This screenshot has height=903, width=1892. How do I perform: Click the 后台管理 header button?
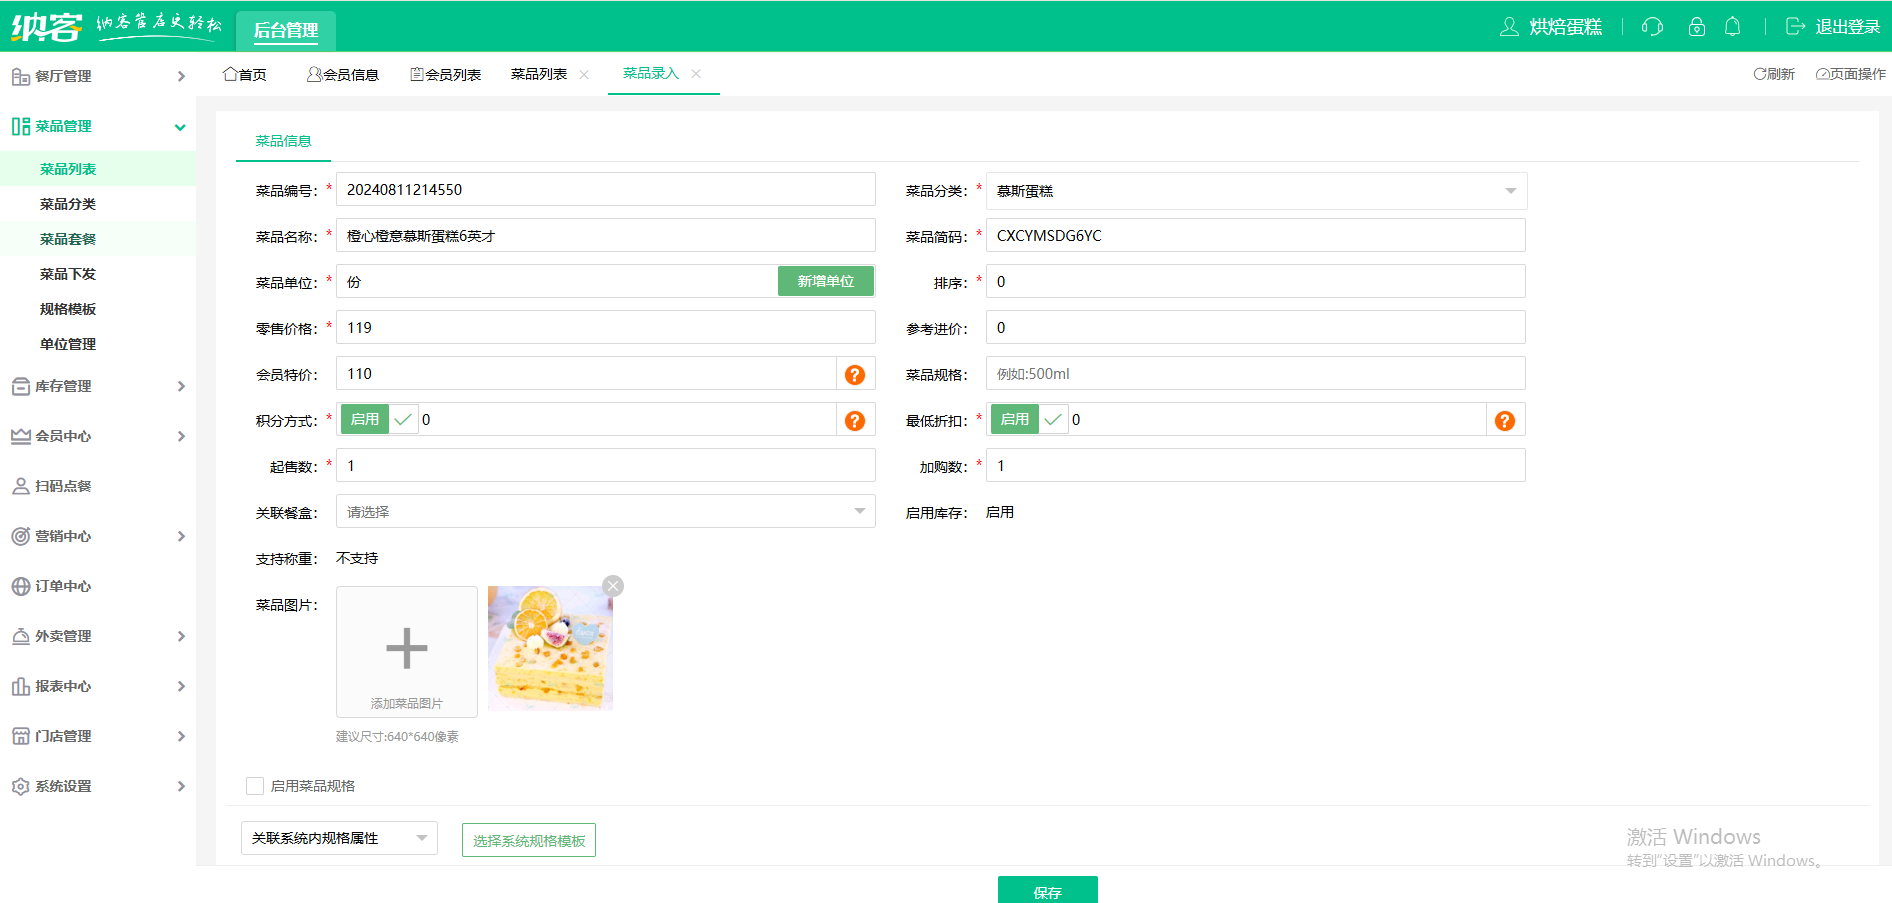286,30
